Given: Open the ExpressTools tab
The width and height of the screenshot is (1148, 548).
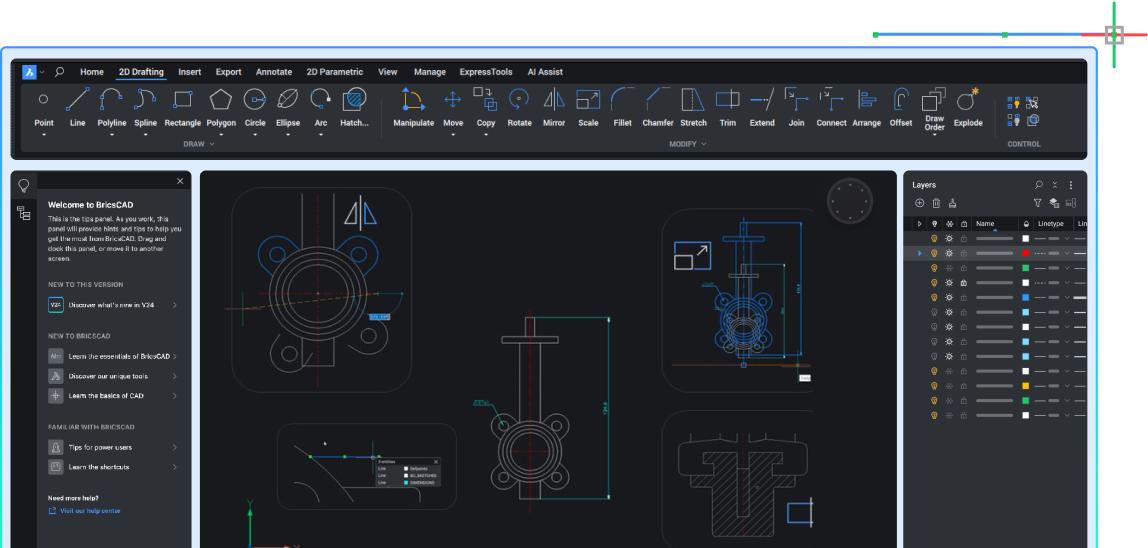Looking at the screenshot, I should pos(485,72).
